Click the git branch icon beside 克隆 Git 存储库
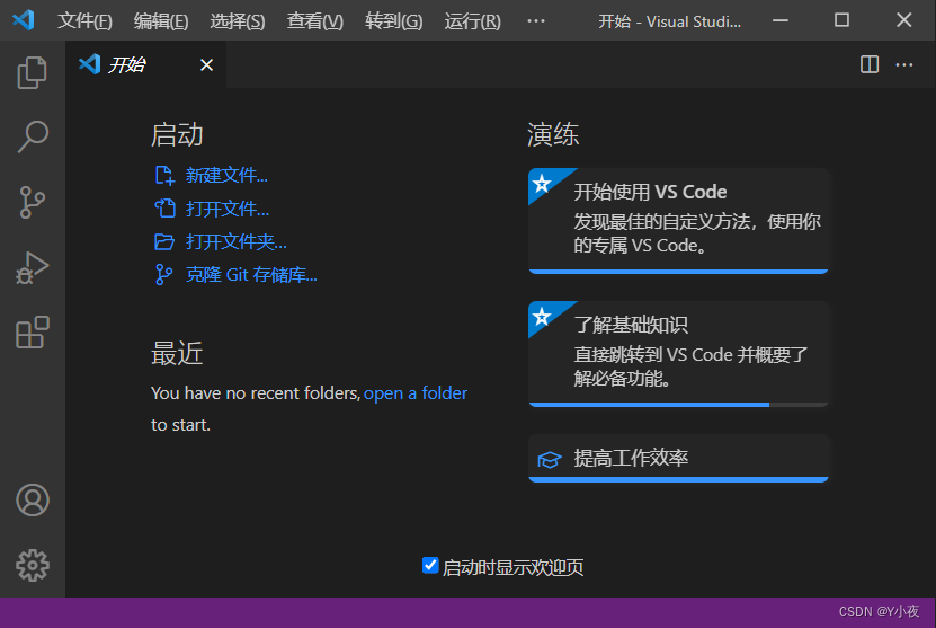936x628 pixels. coord(164,275)
